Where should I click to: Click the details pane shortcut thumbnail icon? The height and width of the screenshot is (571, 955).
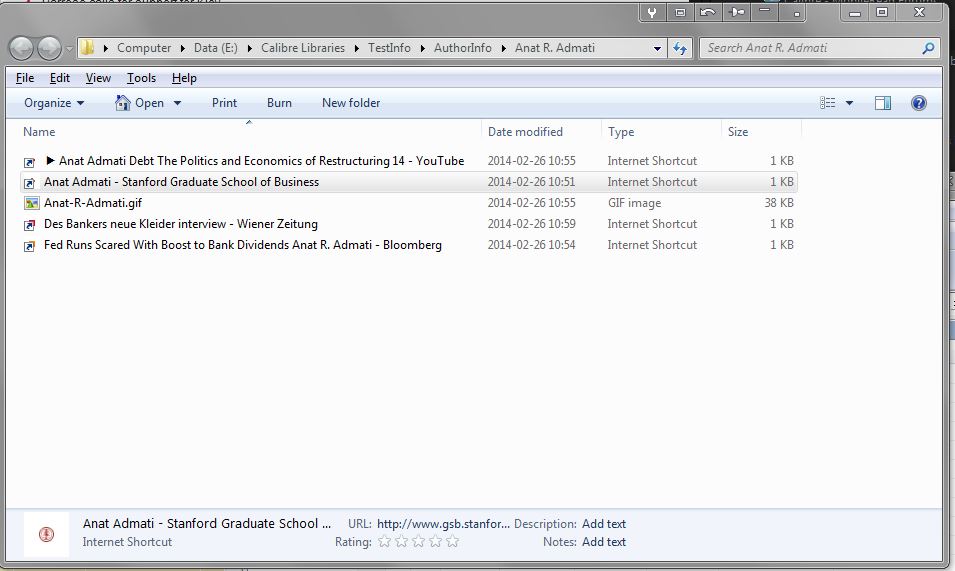[x=46, y=534]
